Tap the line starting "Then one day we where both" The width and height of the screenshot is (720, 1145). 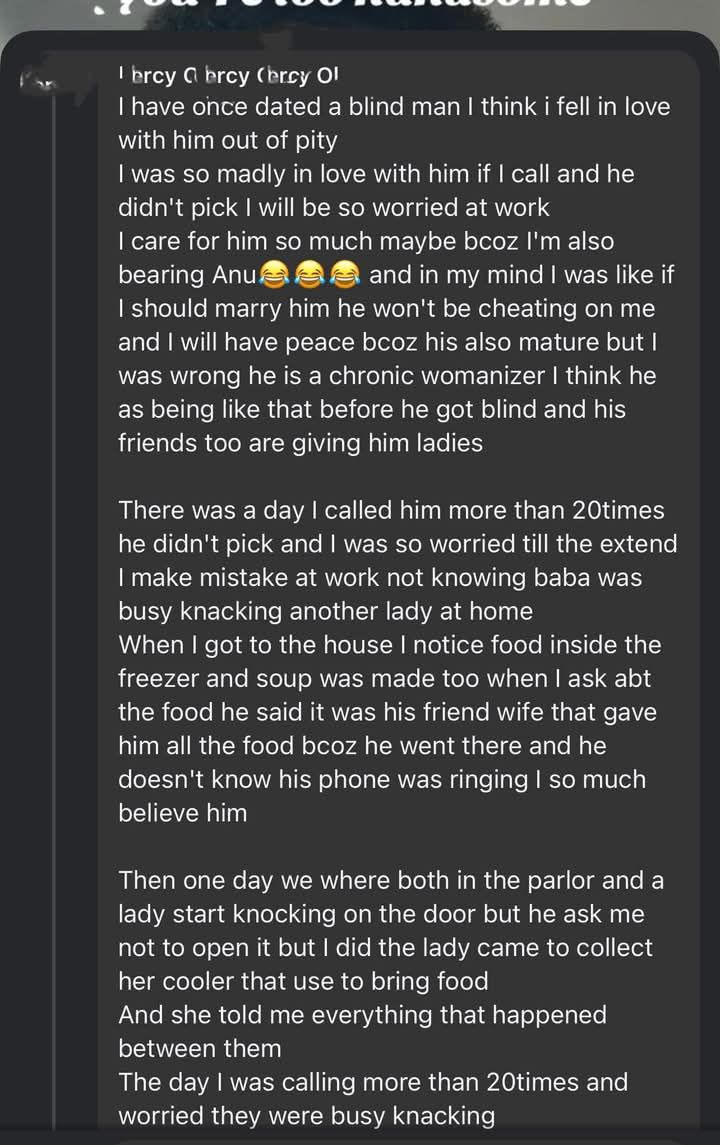click(x=391, y=880)
